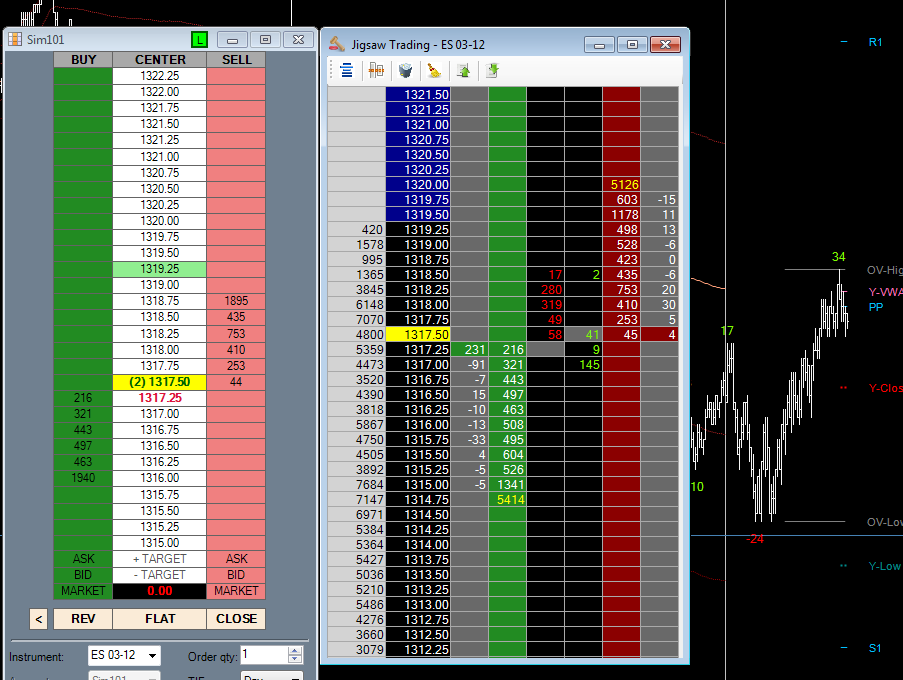Screen dimensions: 903x680
Task: Click the green down-arrow import icon
Action: (x=492, y=71)
